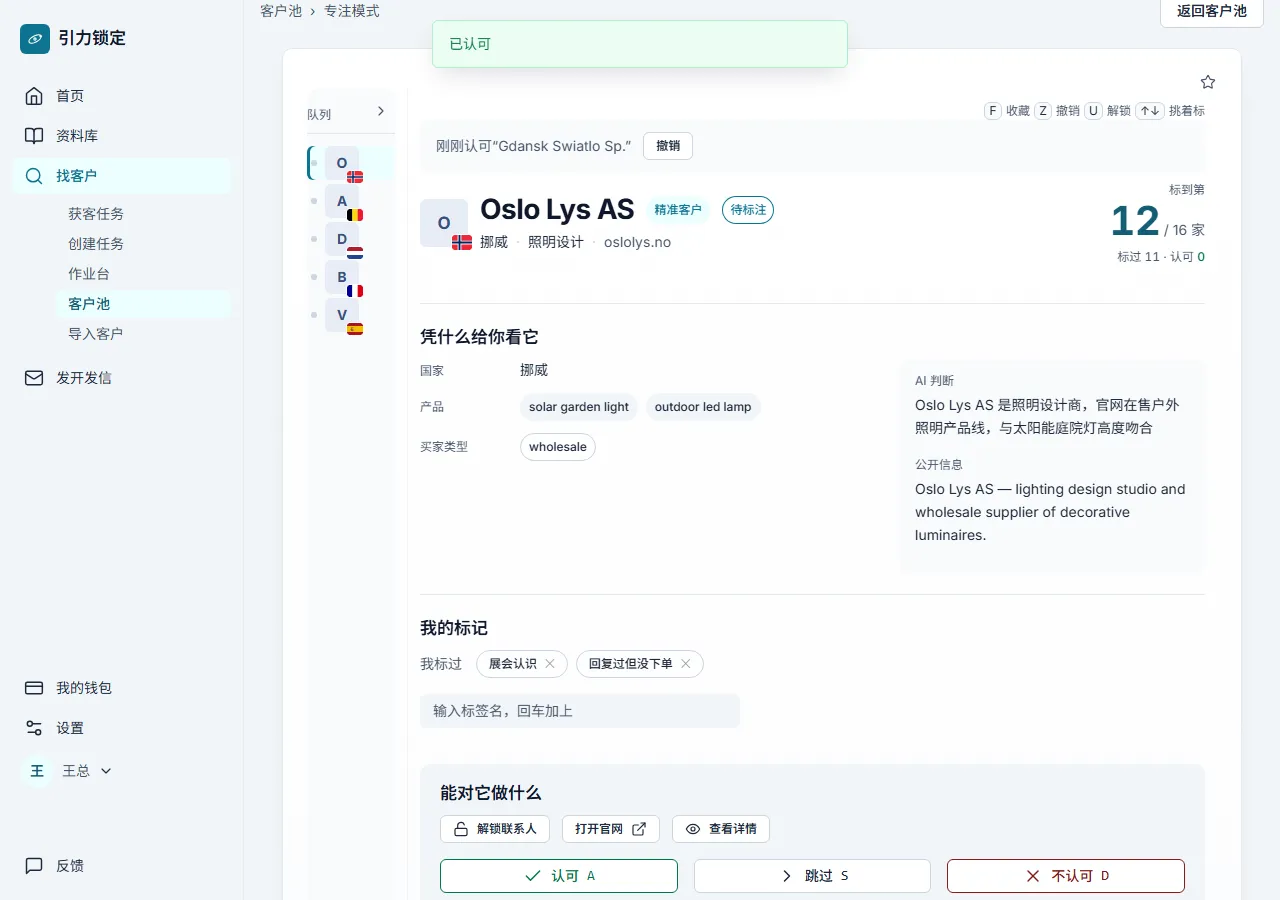Select queue item V with Spain flag
This screenshot has height=900, width=1280.
[351, 315]
